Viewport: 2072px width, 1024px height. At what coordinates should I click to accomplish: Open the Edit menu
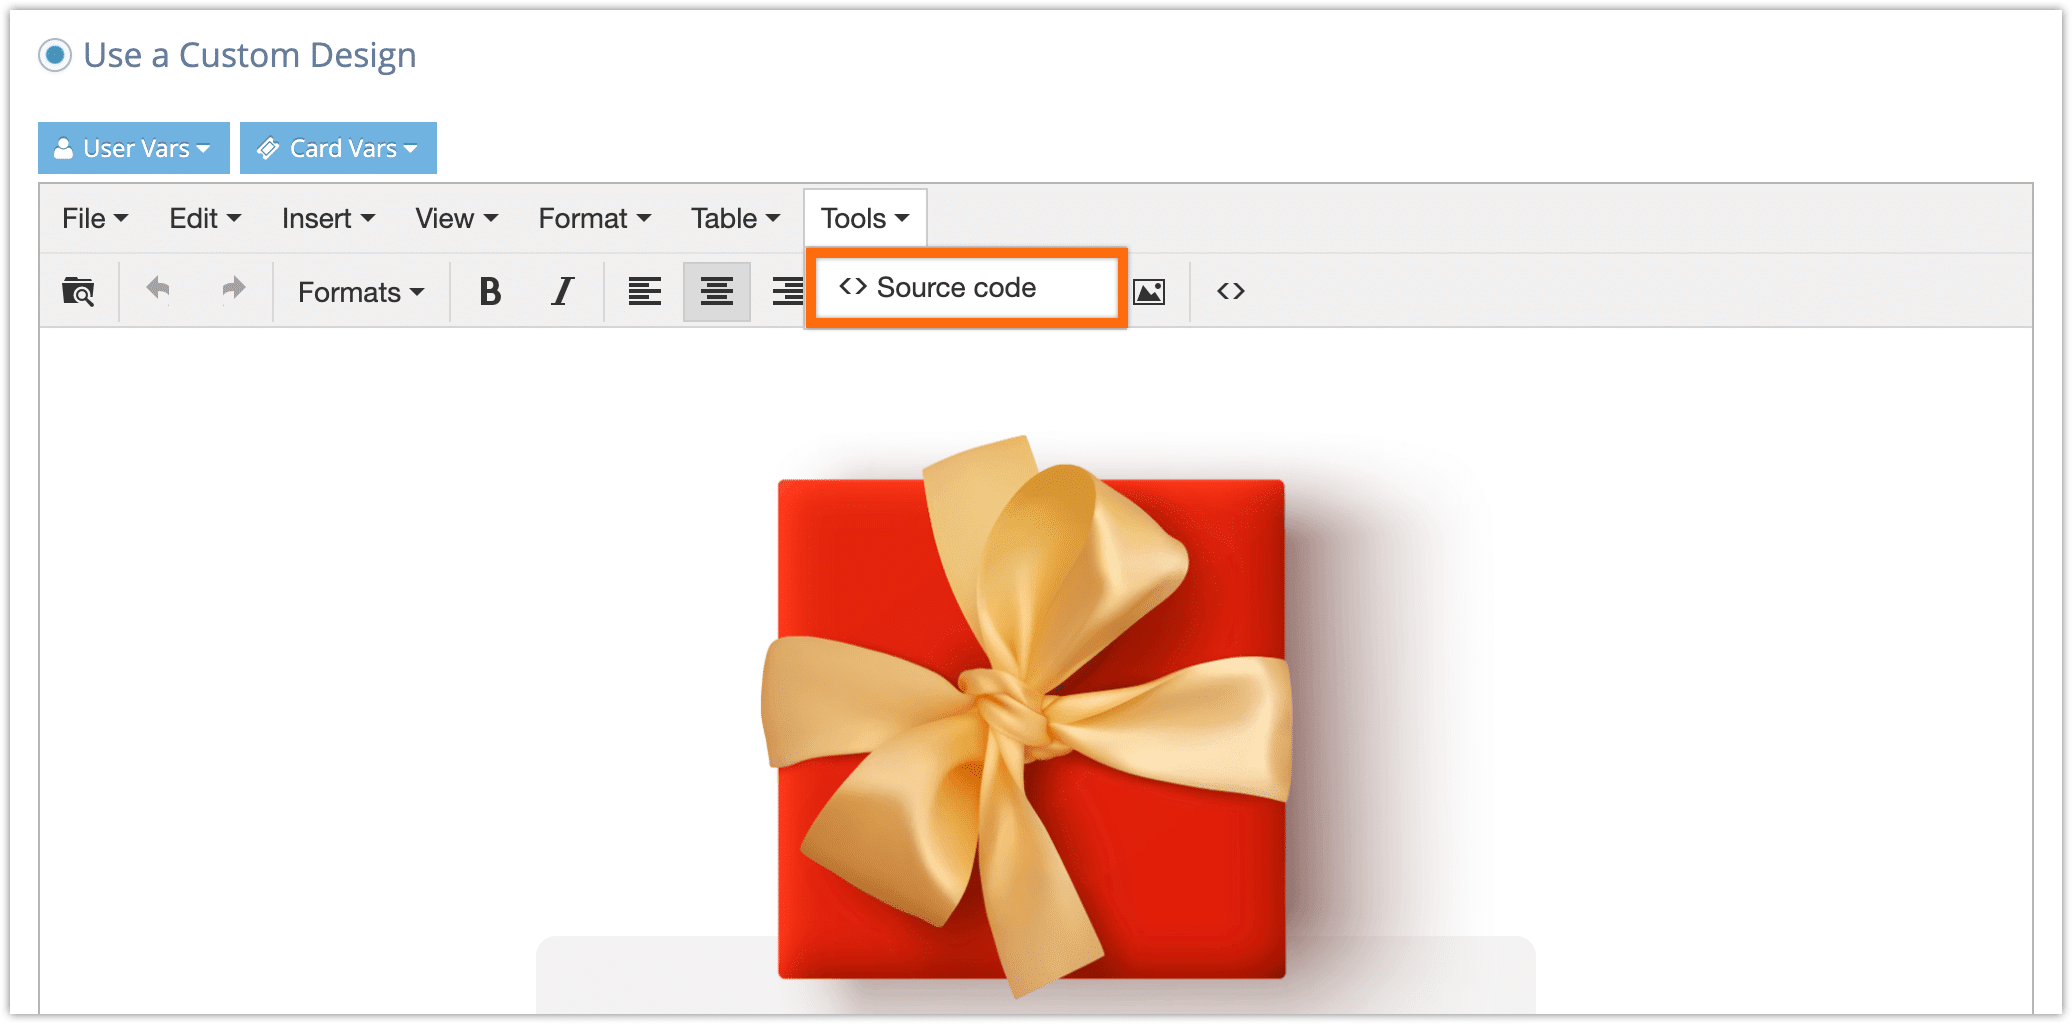[205, 218]
